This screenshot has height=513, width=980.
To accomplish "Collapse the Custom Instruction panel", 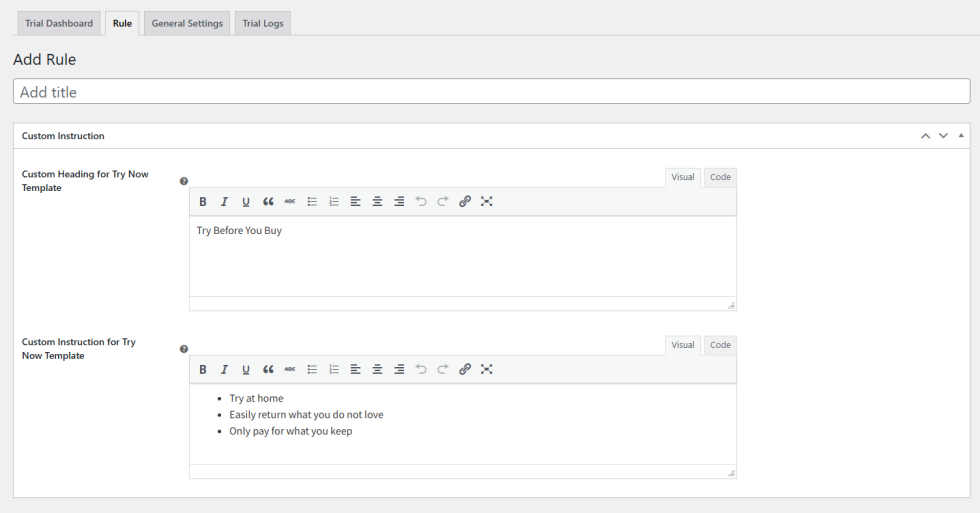I will [x=961, y=136].
